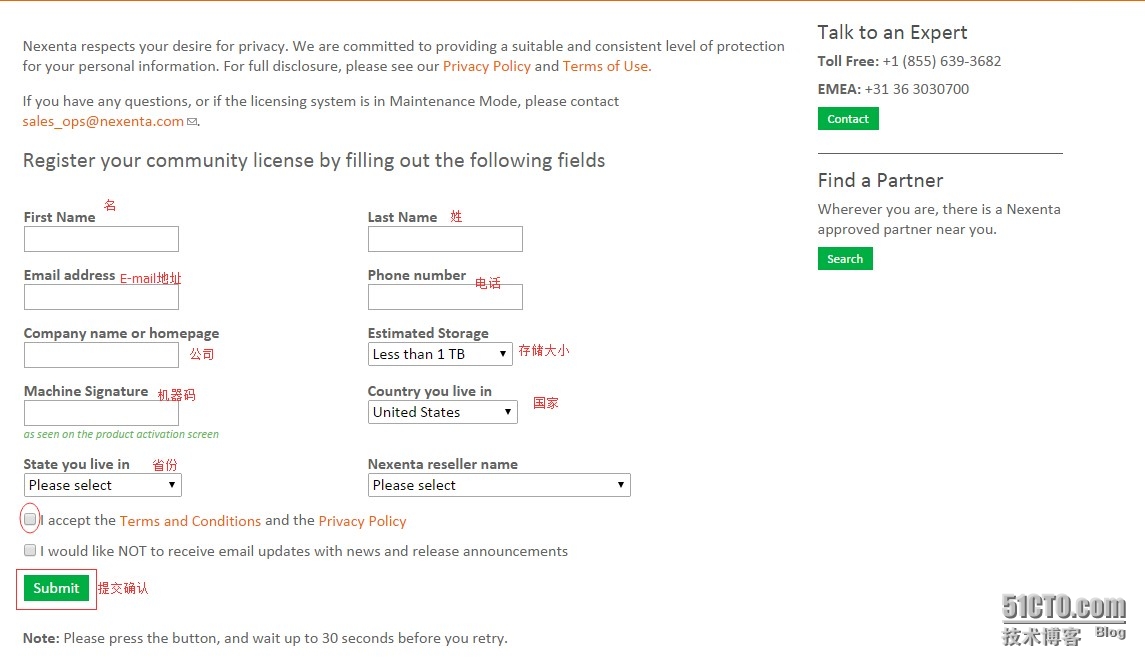This screenshot has width=1145, height=665.
Task: Open the State you live in selector
Action: pos(102,485)
